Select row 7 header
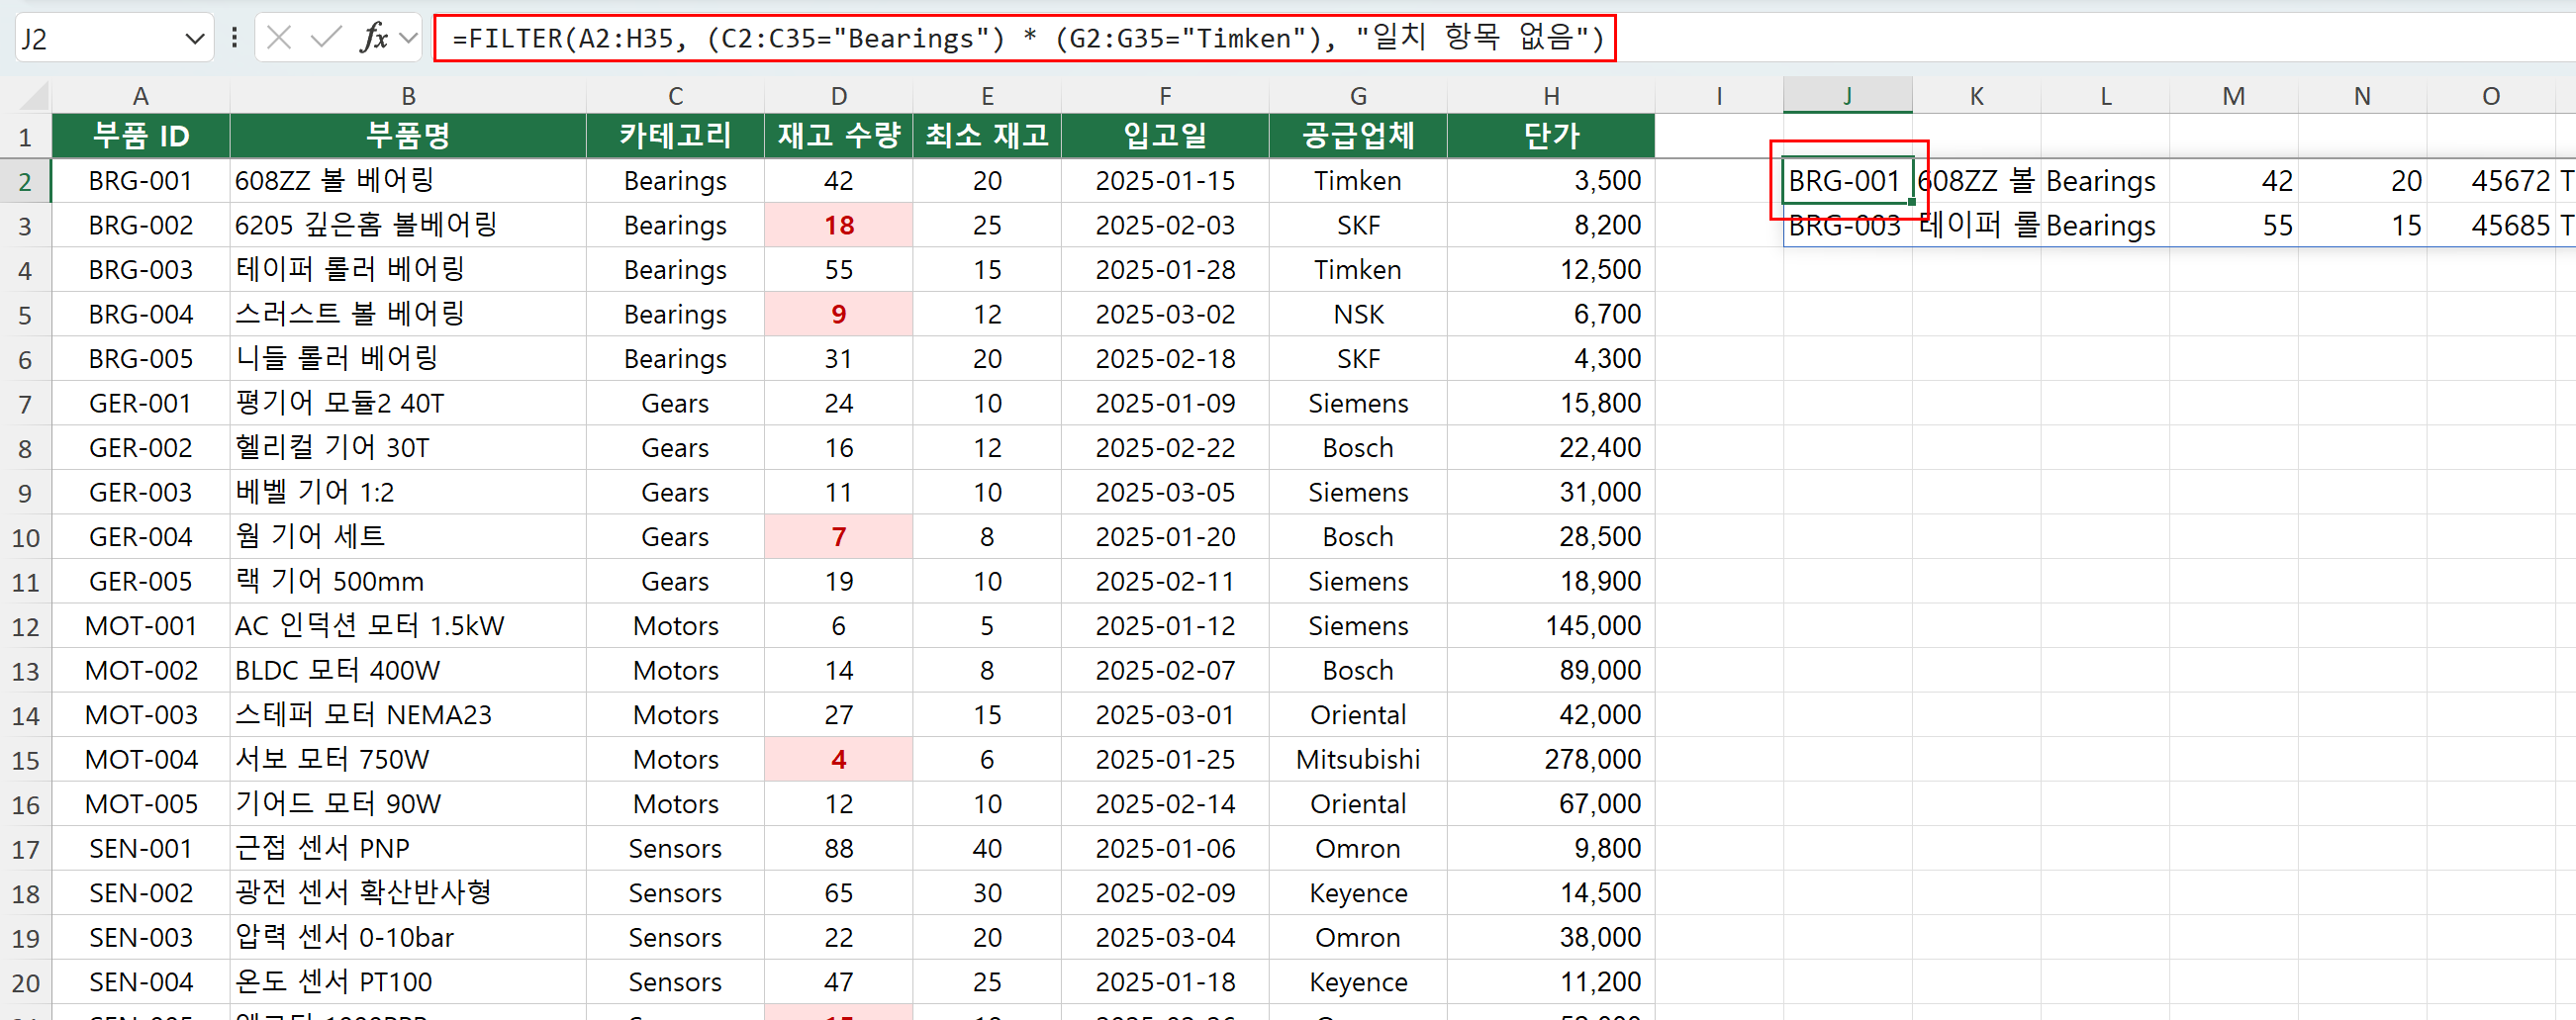 (25, 404)
